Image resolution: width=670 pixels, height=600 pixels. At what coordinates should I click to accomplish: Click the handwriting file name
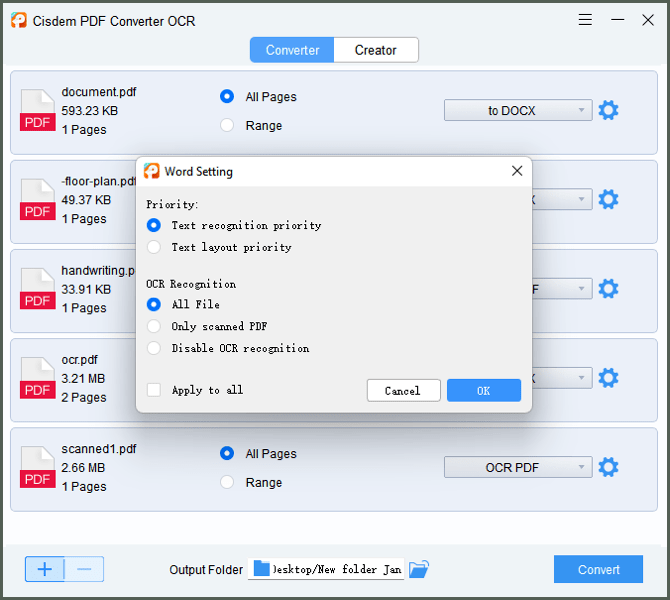(98, 271)
